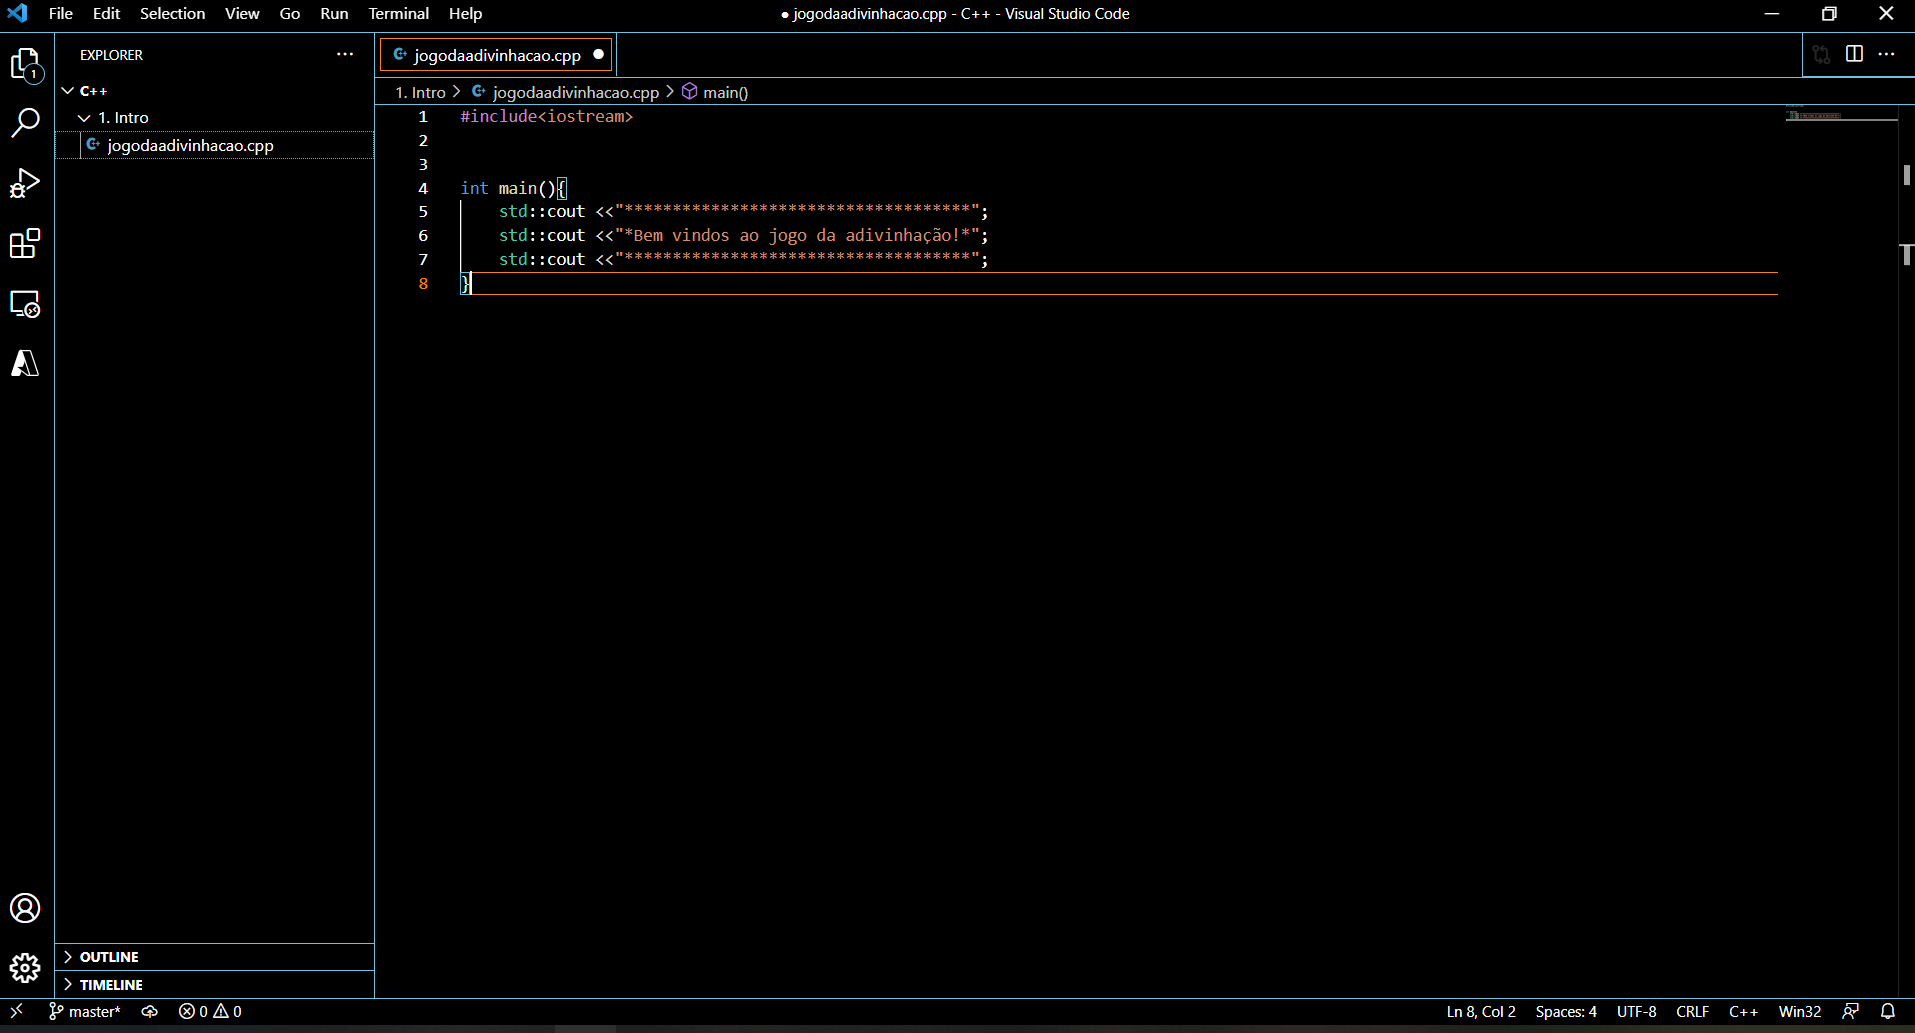
Task: Click the master* git branch indicator
Action: coord(85,1011)
